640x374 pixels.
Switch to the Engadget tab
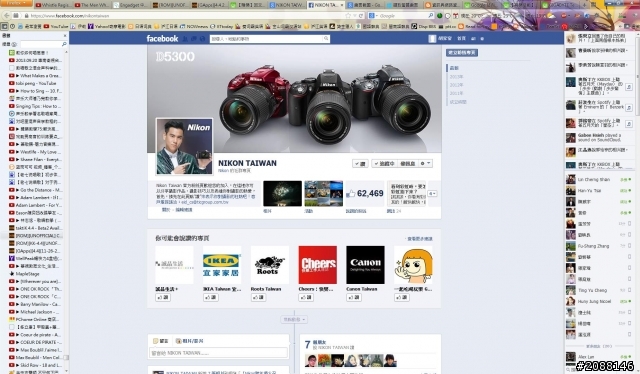[130, 5]
